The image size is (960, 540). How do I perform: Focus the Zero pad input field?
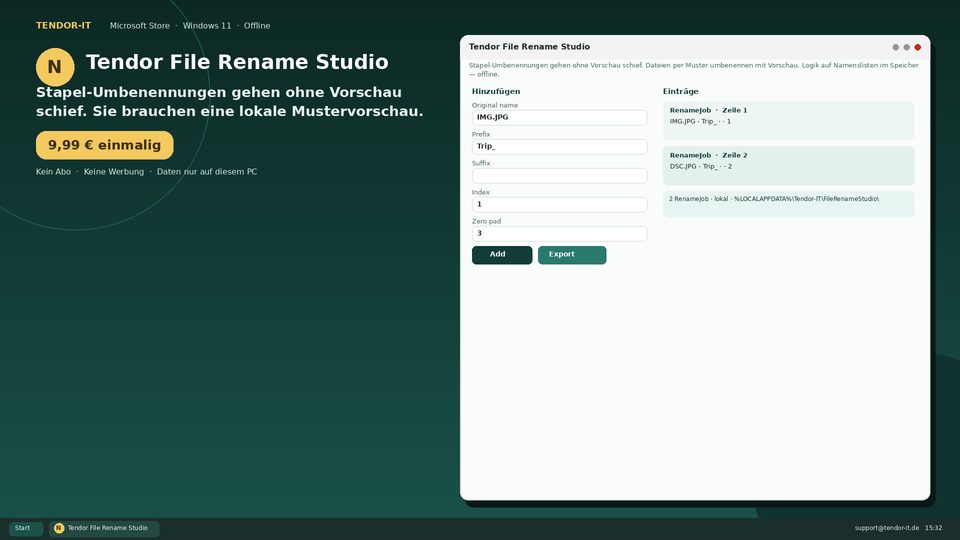559,233
